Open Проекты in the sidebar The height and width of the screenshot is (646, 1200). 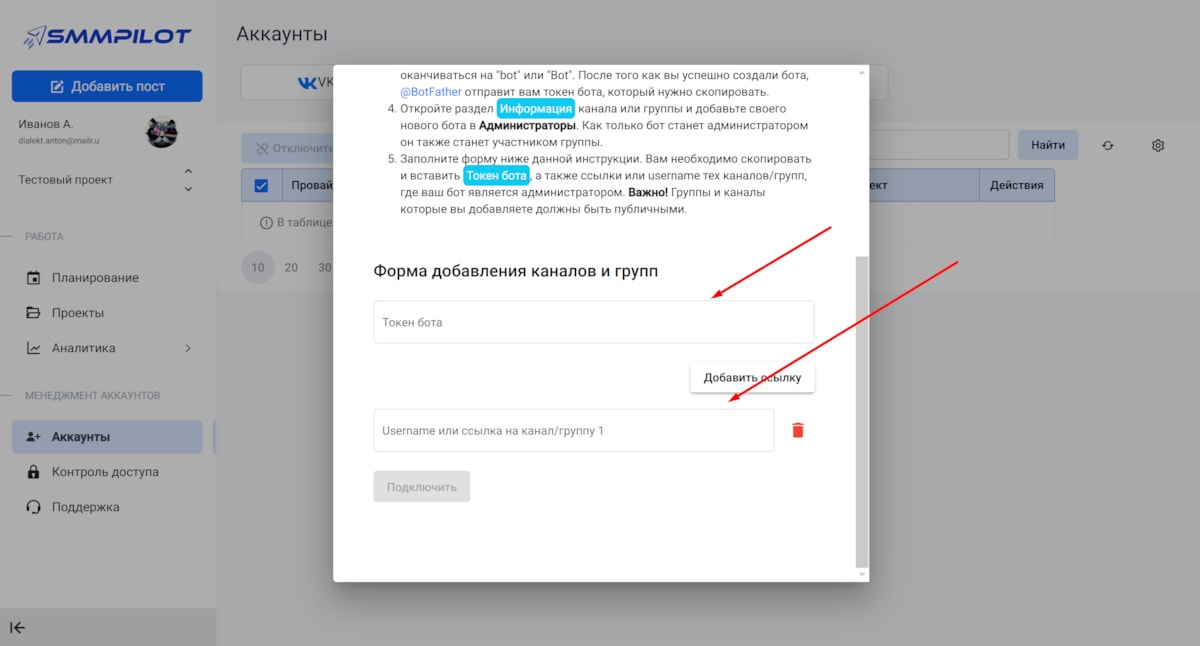[107, 313]
